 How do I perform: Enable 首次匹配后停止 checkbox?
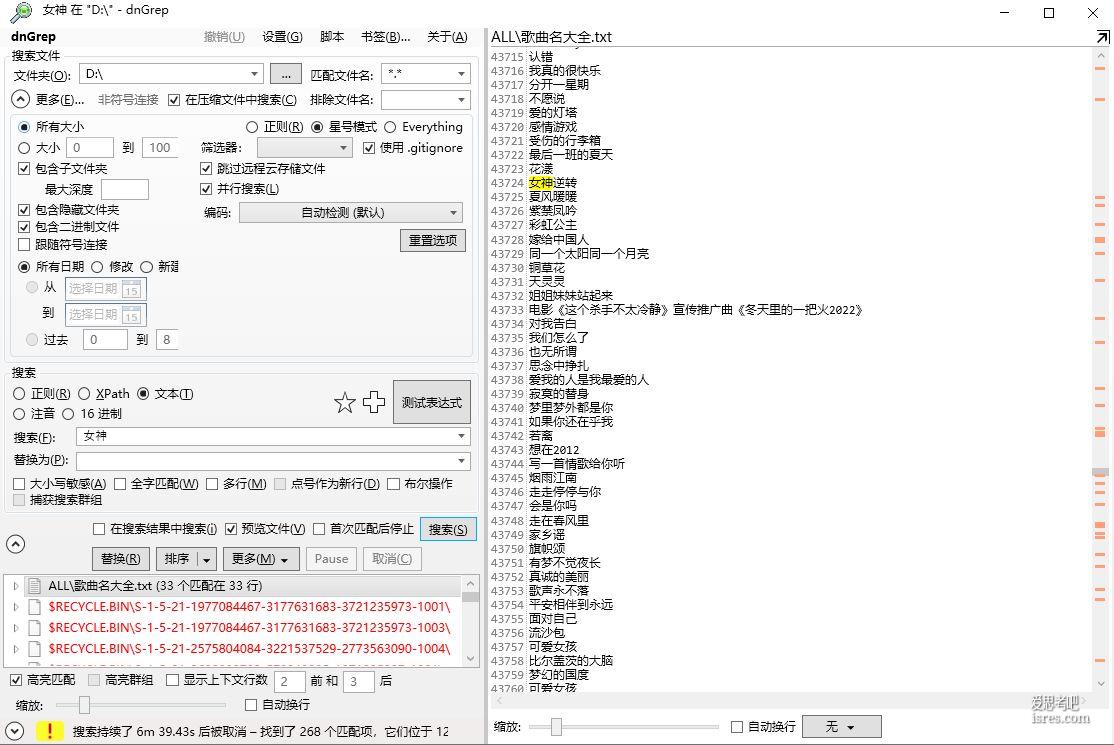point(319,529)
